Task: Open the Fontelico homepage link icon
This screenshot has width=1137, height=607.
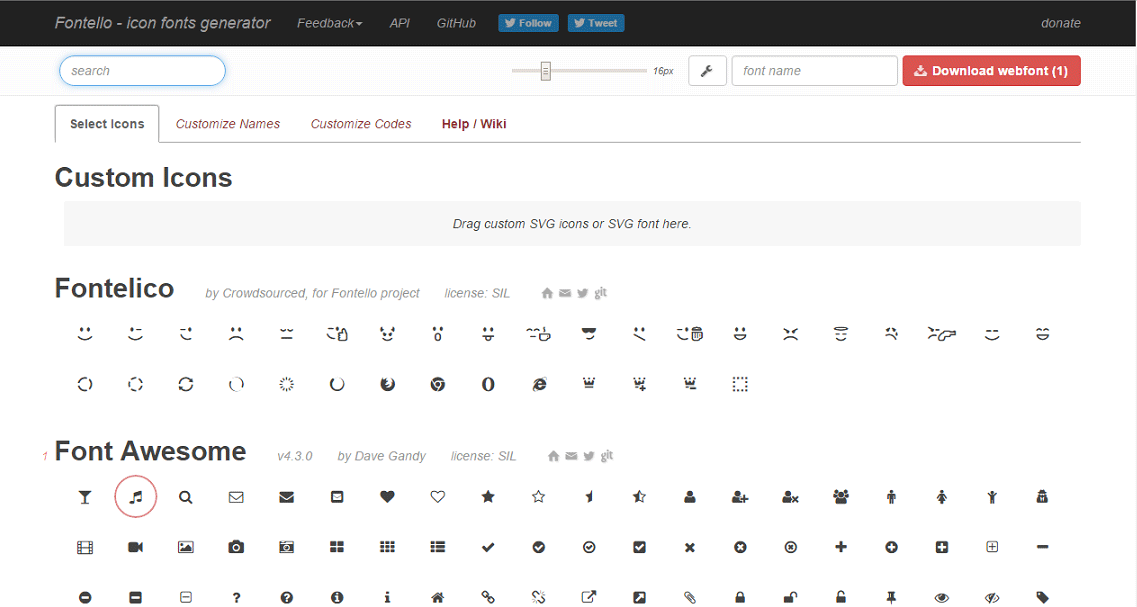Action: pyautogui.click(x=547, y=293)
